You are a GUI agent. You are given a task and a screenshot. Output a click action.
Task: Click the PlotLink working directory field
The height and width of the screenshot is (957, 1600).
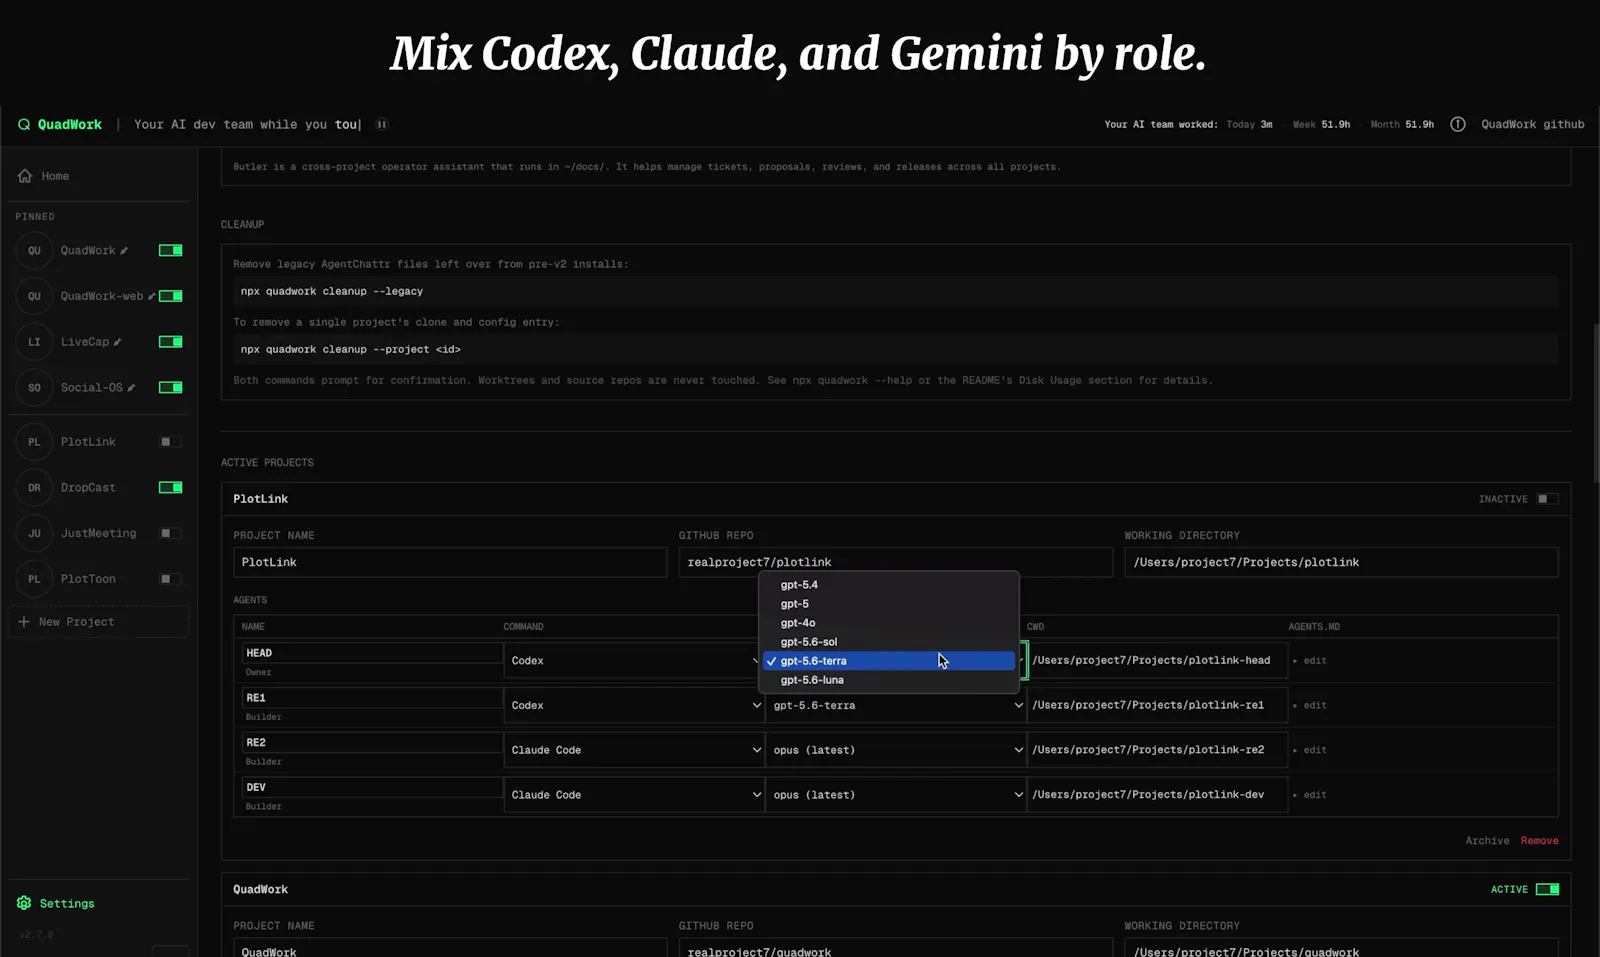pyautogui.click(x=1341, y=562)
